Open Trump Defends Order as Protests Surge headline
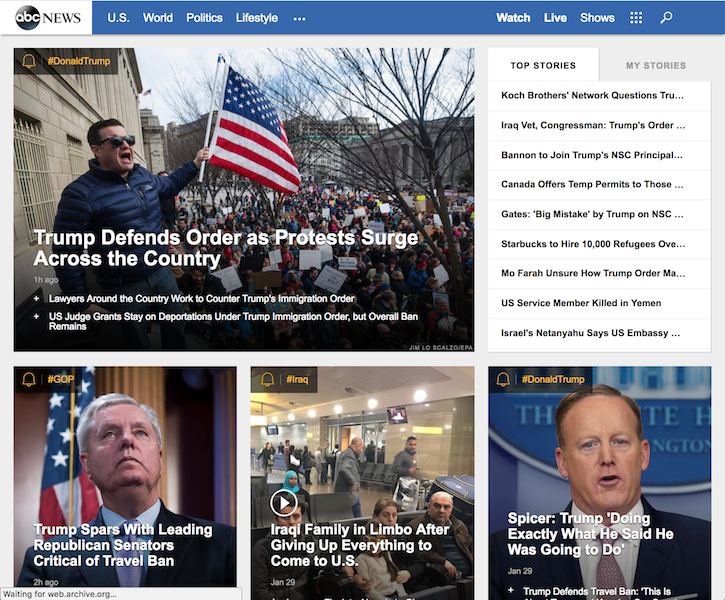This screenshot has width=725, height=600. point(226,248)
